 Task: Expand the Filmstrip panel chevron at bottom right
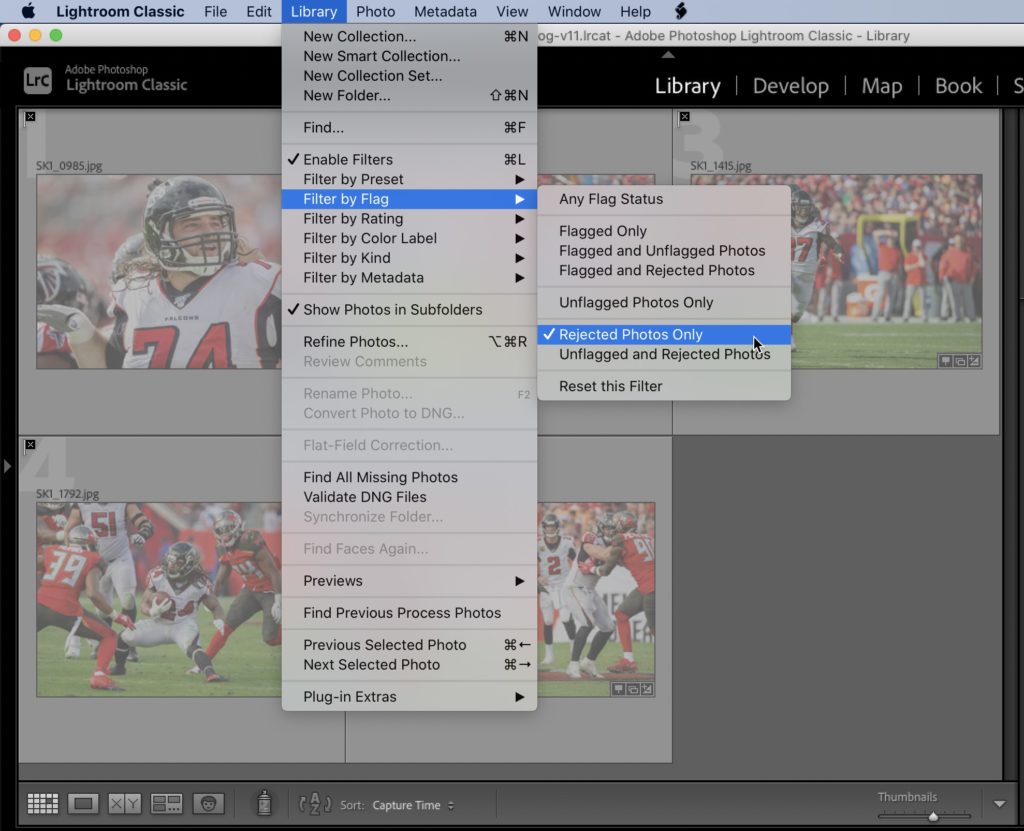coord(999,802)
